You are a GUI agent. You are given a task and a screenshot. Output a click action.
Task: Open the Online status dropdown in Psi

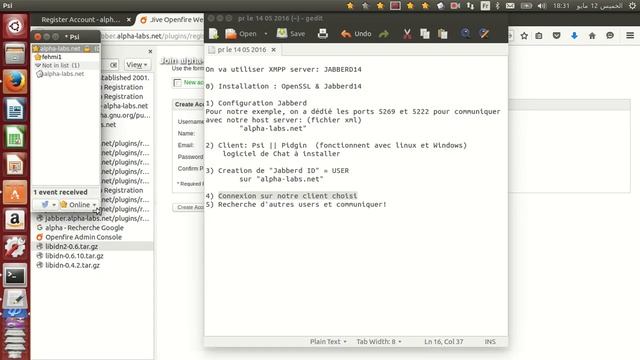click(78, 204)
